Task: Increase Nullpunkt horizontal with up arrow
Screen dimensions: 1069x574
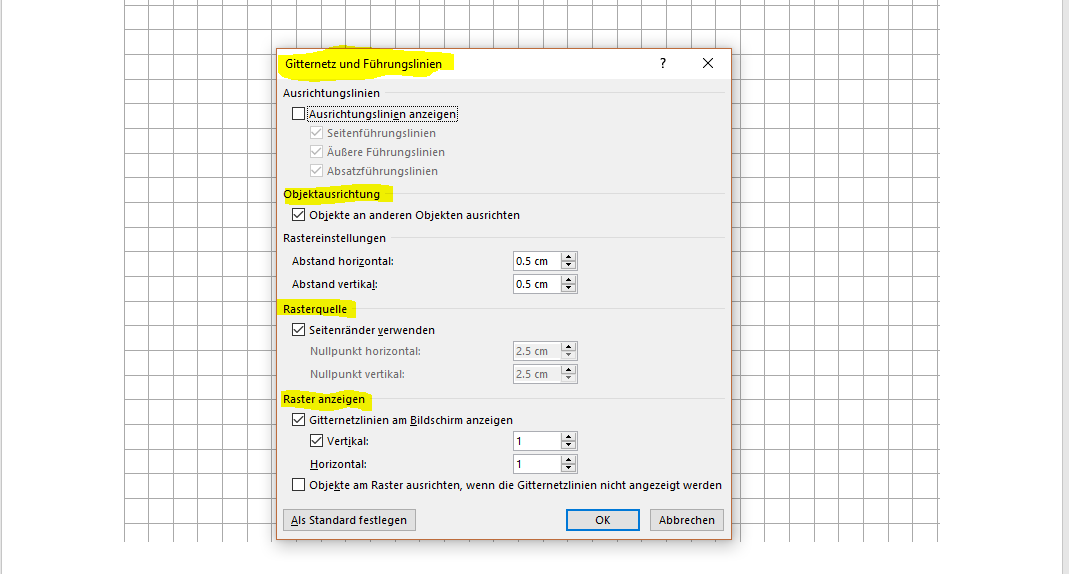Action: click(x=569, y=346)
